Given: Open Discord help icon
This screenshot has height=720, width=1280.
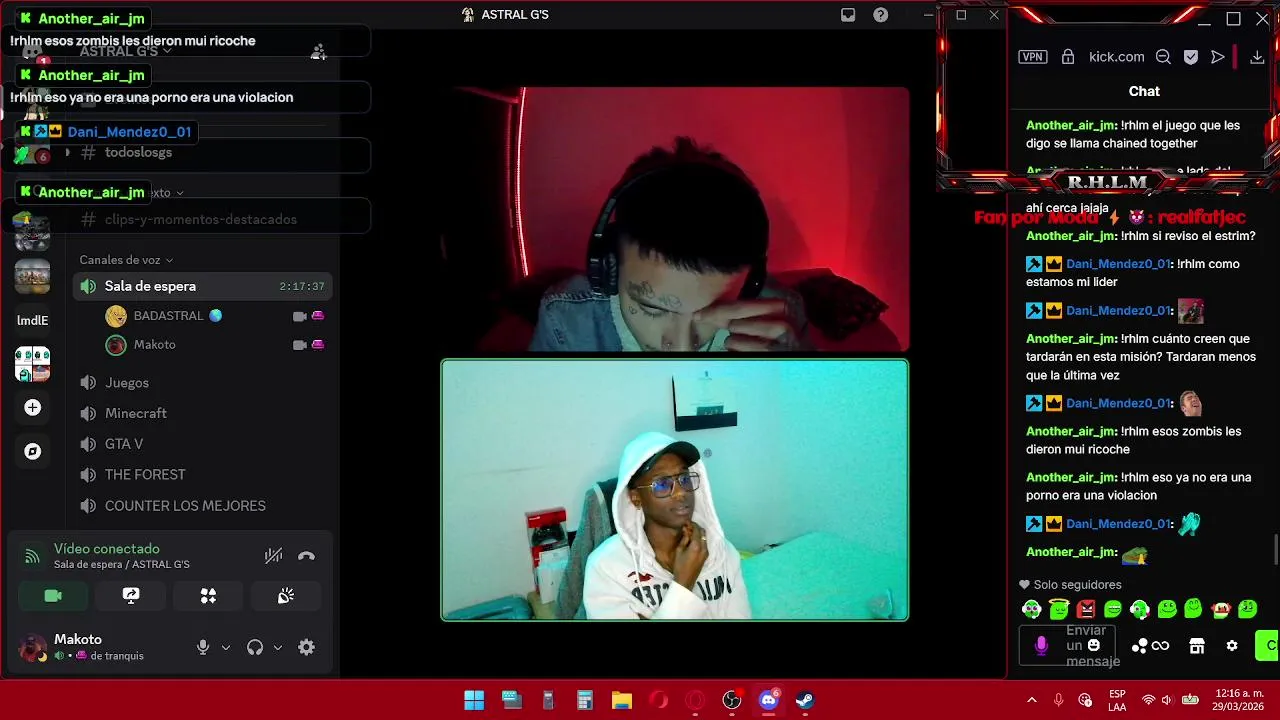Looking at the screenshot, I should (x=880, y=15).
